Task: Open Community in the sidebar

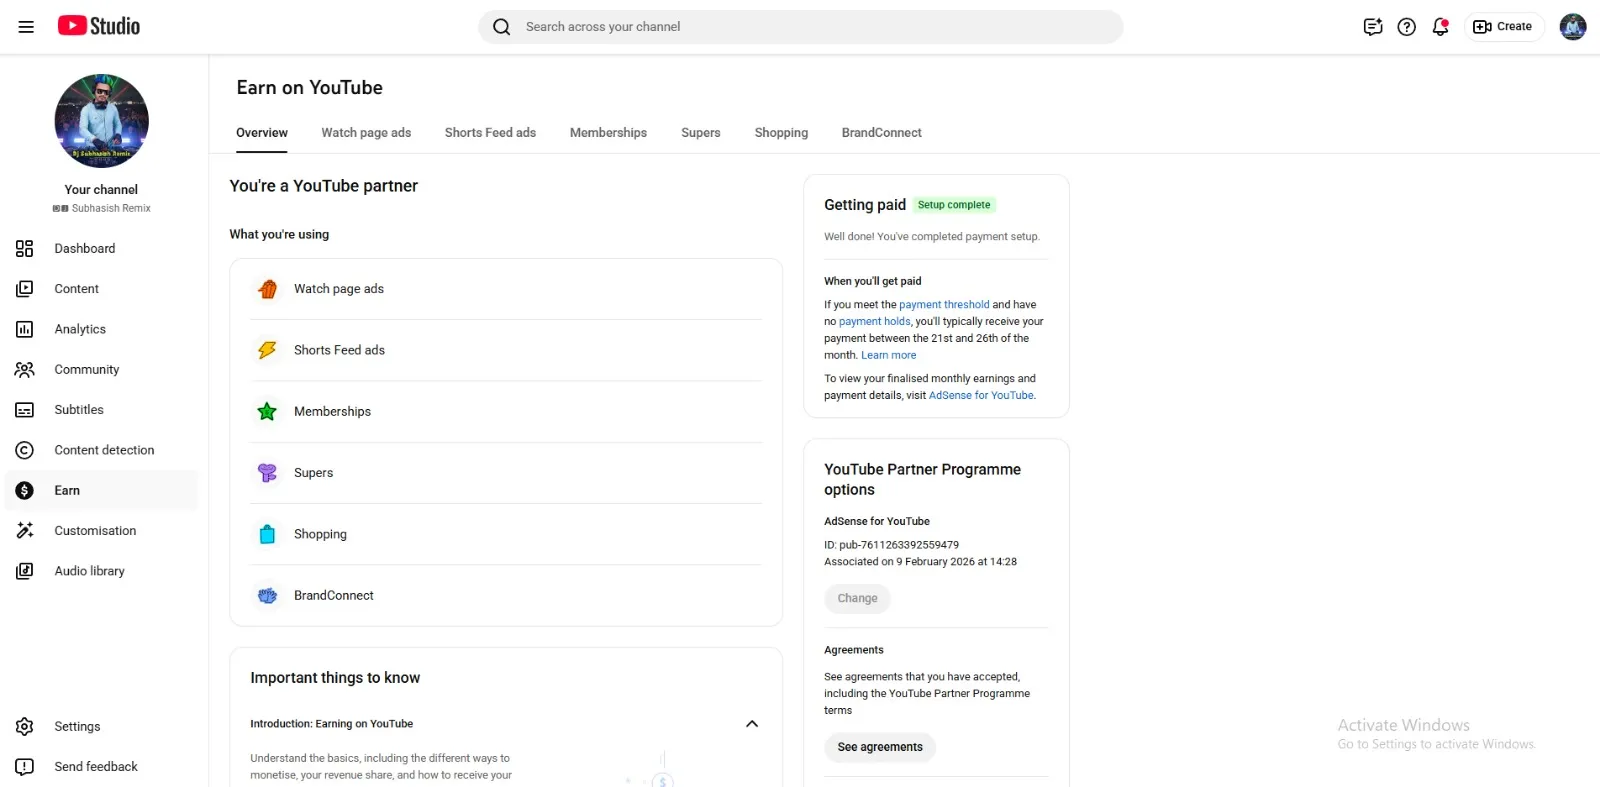Action: click(101, 370)
